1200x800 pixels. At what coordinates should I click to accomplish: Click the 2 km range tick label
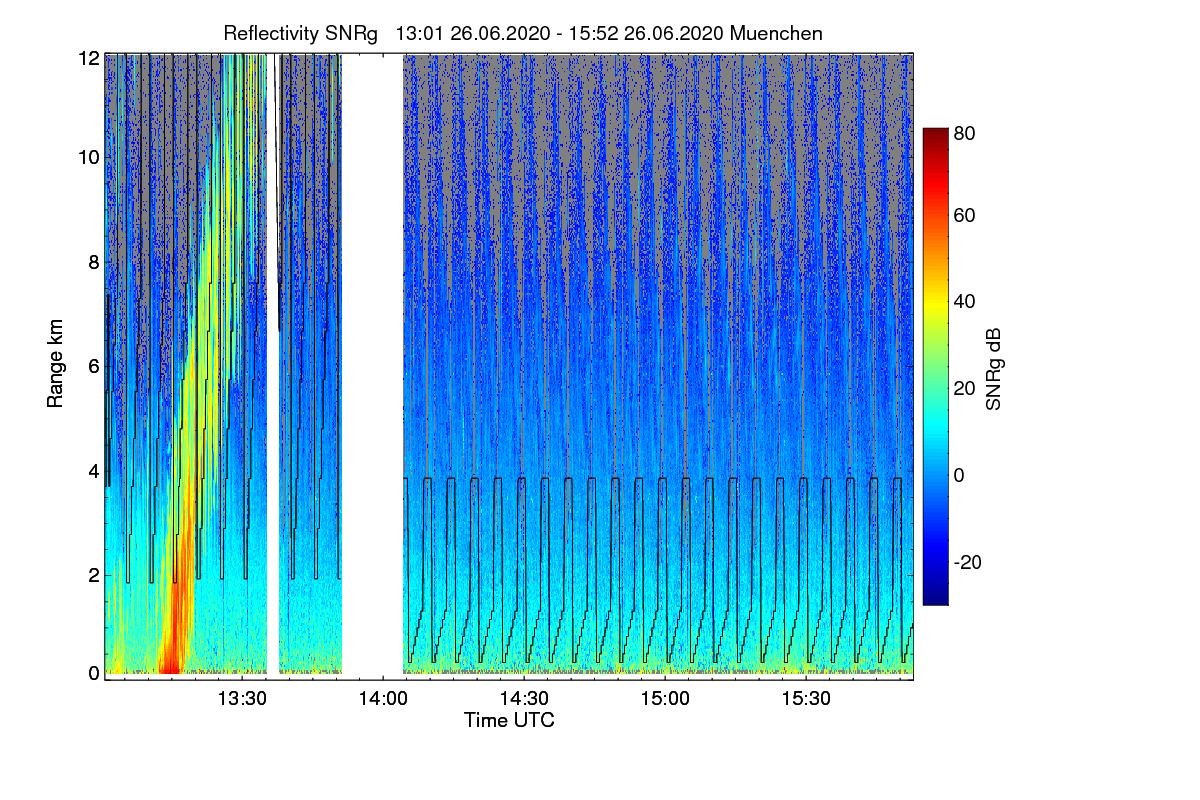pyautogui.click(x=93, y=575)
